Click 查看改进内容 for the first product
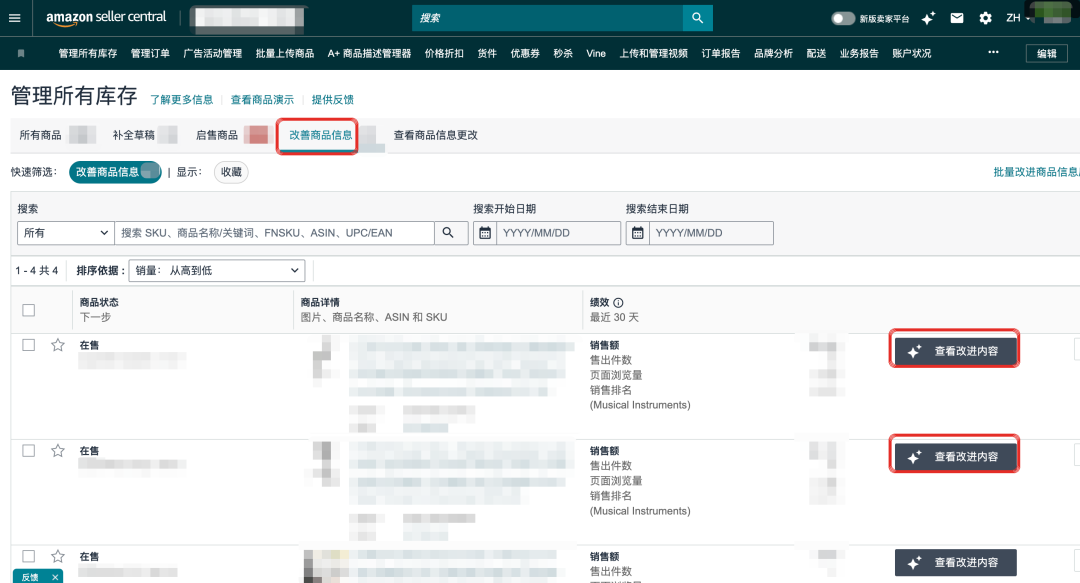Viewport: 1080px width, 583px height. tap(955, 351)
